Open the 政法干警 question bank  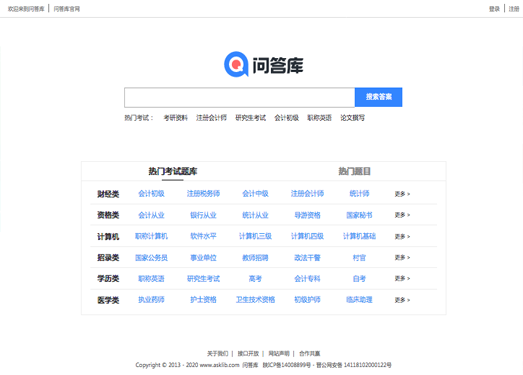tap(307, 258)
